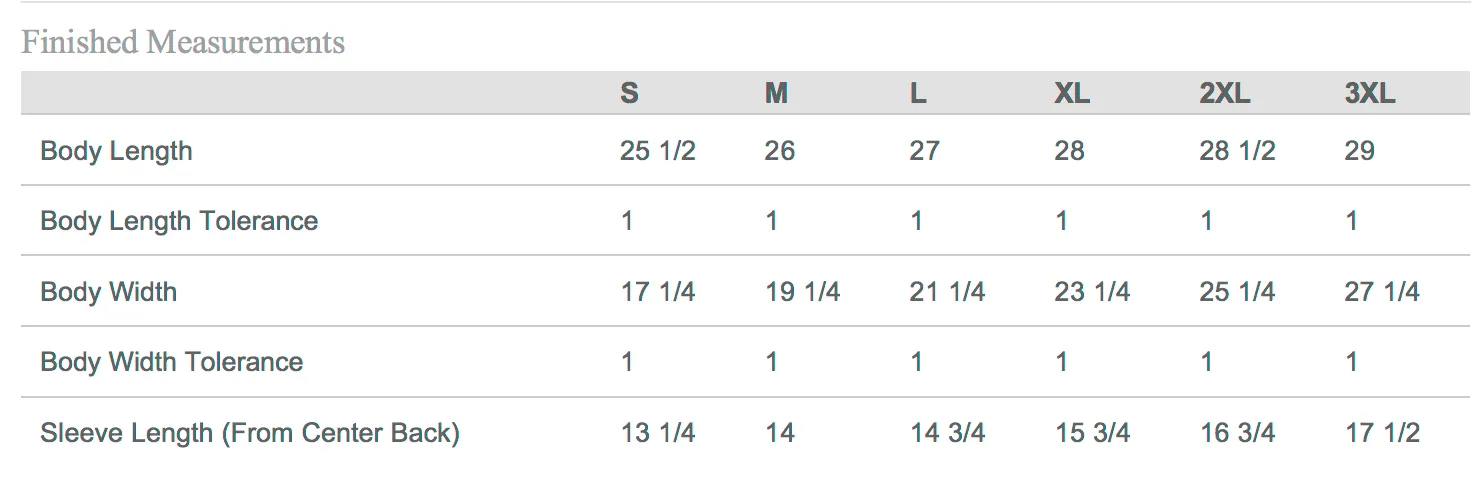This screenshot has height=480, width=1480.
Task: Select the S size column header
Action: pos(629,94)
